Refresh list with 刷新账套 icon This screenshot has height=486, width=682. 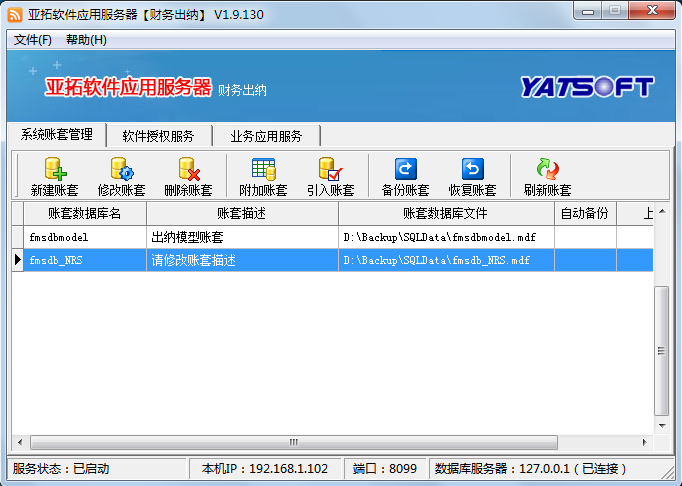click(547, 170)
